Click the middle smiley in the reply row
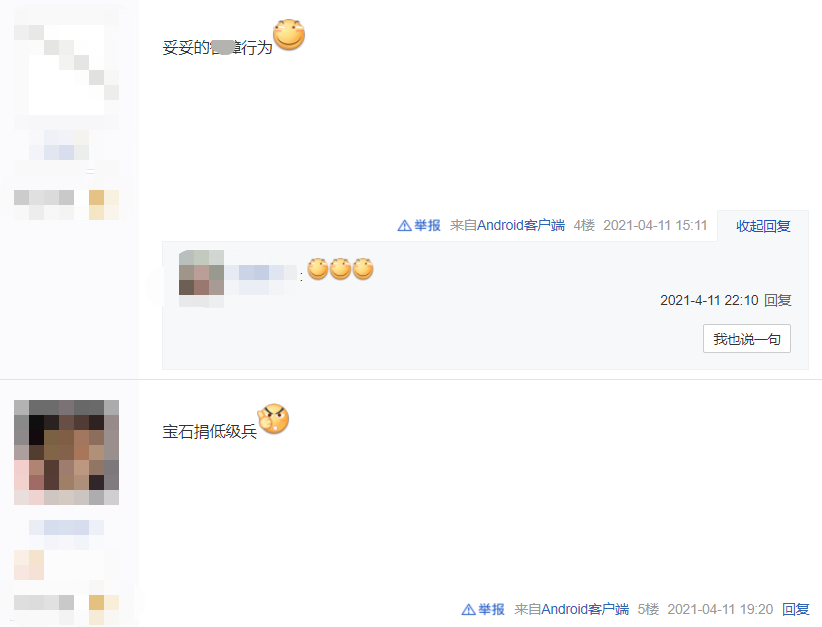Image resolution: width=822 pixels, height=627 pixels. pyautogui.click(x=340, y=269)
